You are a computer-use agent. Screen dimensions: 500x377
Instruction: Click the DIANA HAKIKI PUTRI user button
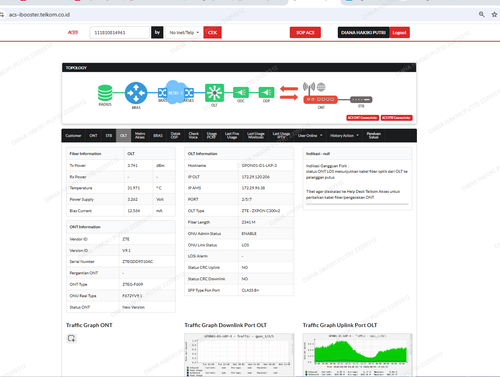tap(363, 33)
